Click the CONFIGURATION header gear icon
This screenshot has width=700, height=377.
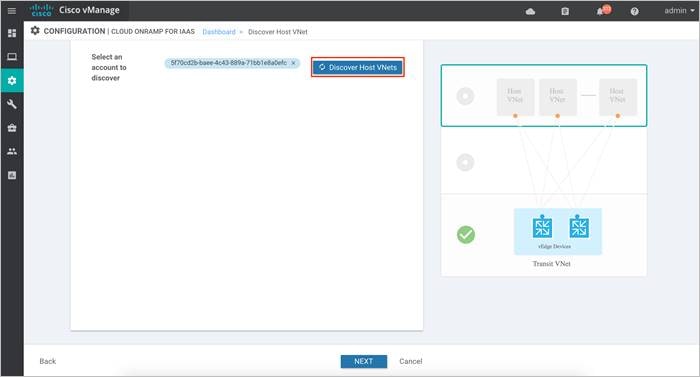[x=35, y=30]
